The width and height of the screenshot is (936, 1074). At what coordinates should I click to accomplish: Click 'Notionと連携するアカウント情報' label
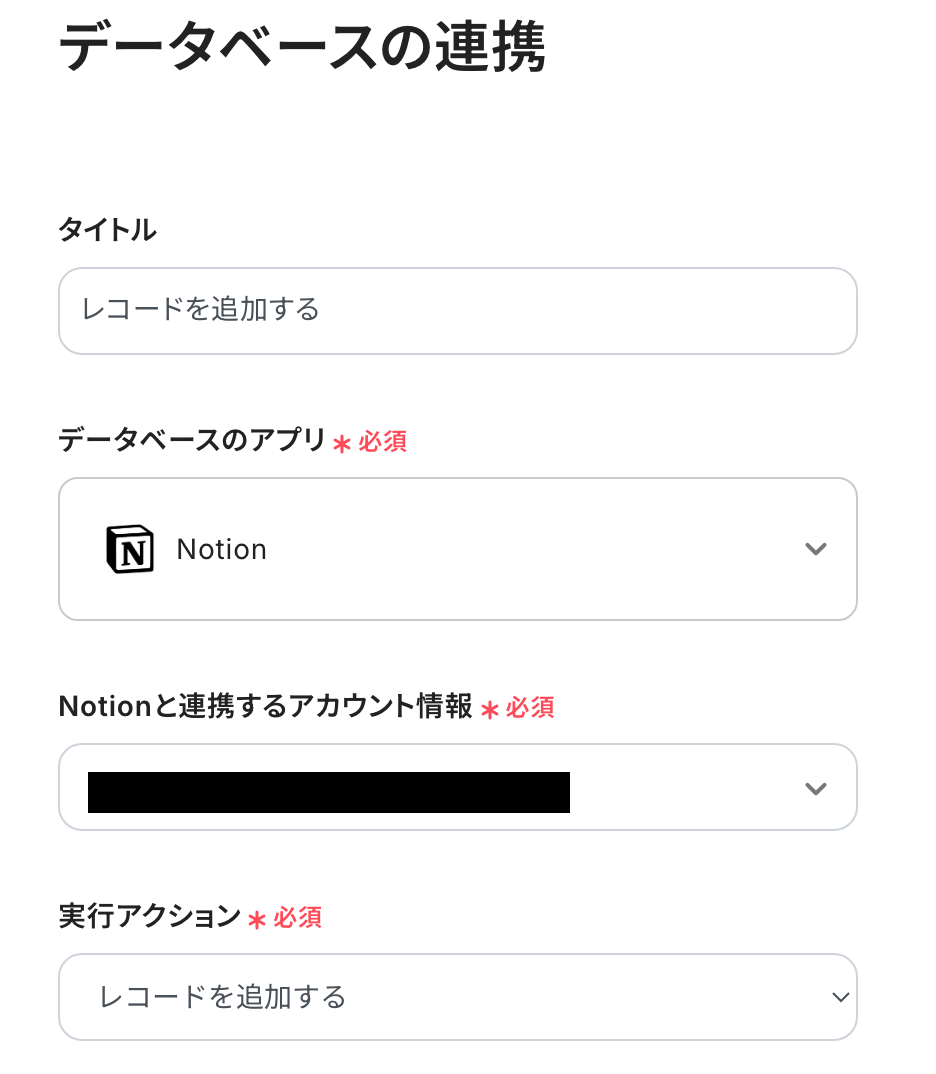(x=265, y=706)
